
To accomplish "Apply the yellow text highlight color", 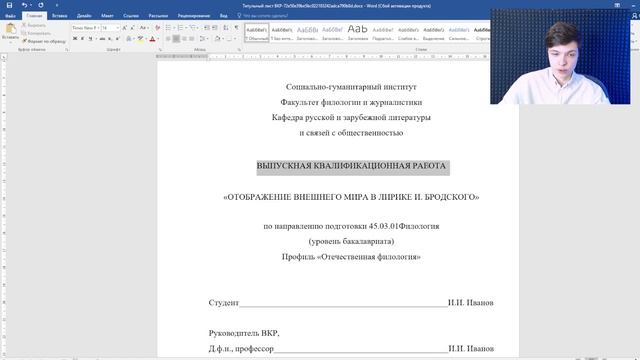I will coord(140,39).
